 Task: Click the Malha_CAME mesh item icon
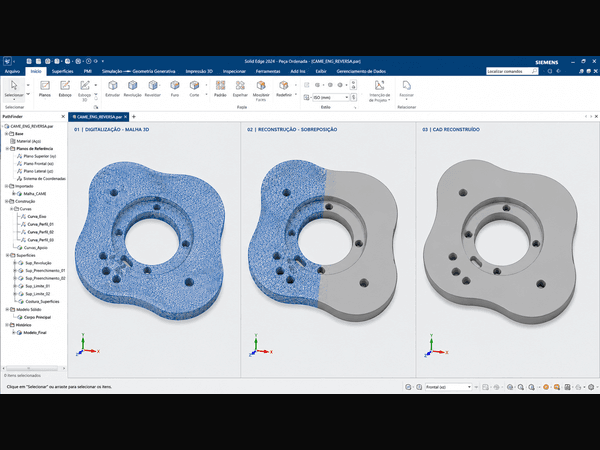click(x=20, y=194)
